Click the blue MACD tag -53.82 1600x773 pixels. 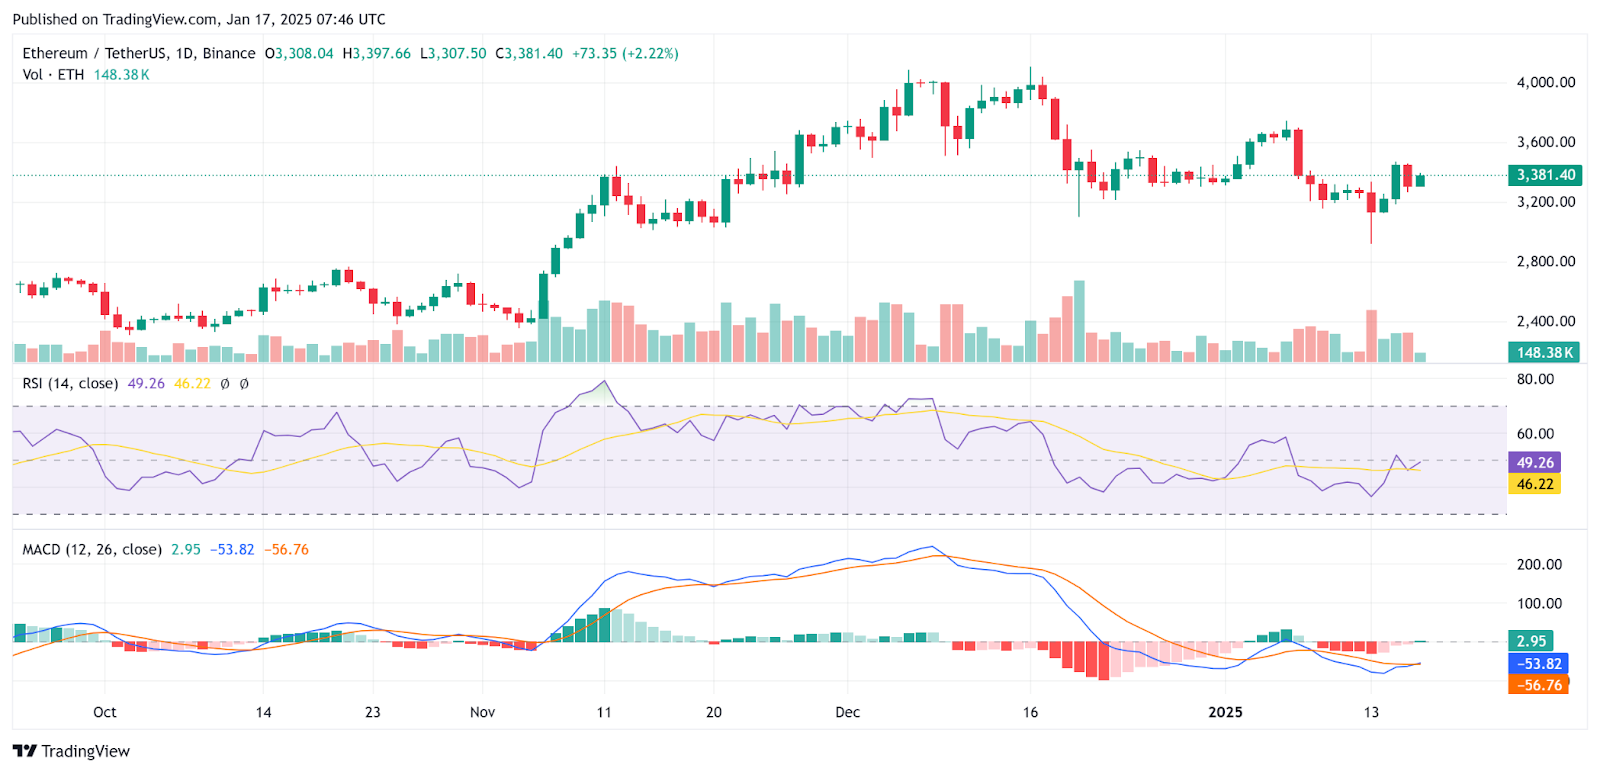point(1538,663)
